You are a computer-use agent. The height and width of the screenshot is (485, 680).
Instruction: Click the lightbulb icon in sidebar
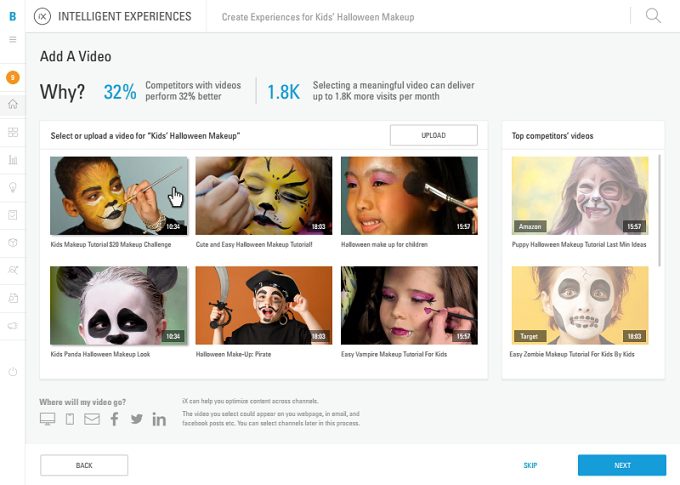(x=13, y=187)
